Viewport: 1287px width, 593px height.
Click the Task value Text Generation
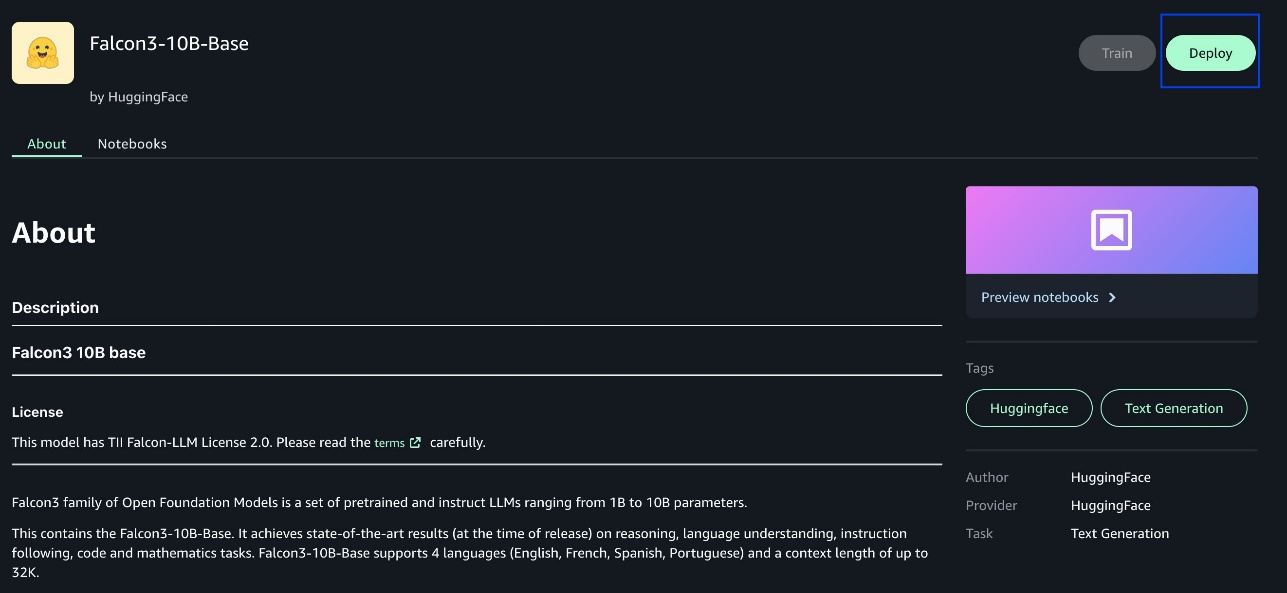1119,533
